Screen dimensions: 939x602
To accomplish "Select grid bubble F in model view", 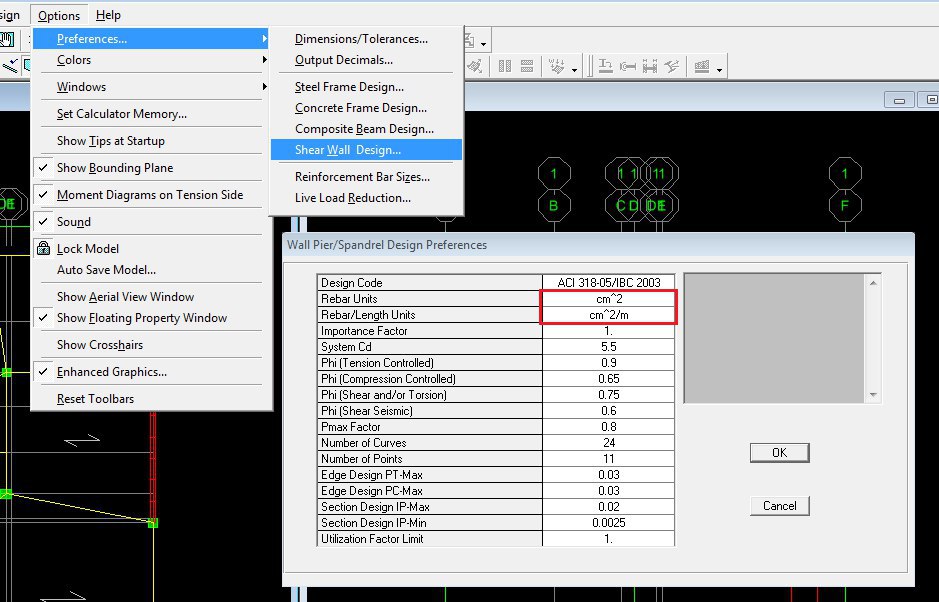I will point(845,205).
